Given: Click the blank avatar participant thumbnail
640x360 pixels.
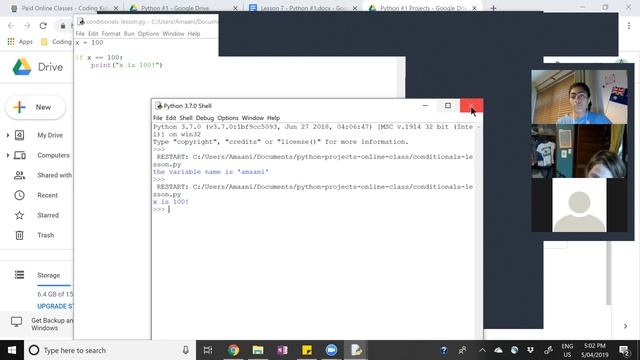Looking at the screenshot, I should coord(579,205).
